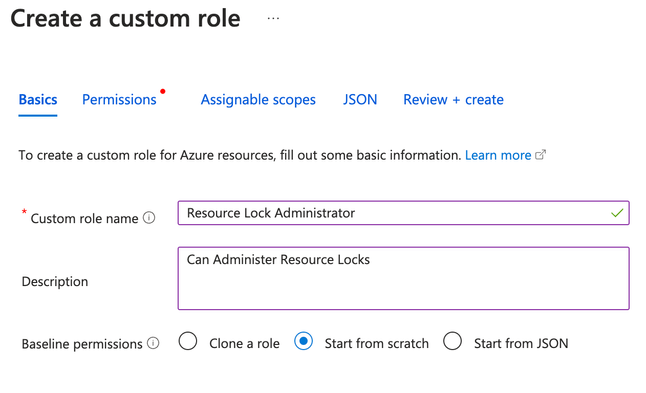Focus the Description text area
Image resolution: width=646 pixels, height=393 pixels.
click(403, 278)
